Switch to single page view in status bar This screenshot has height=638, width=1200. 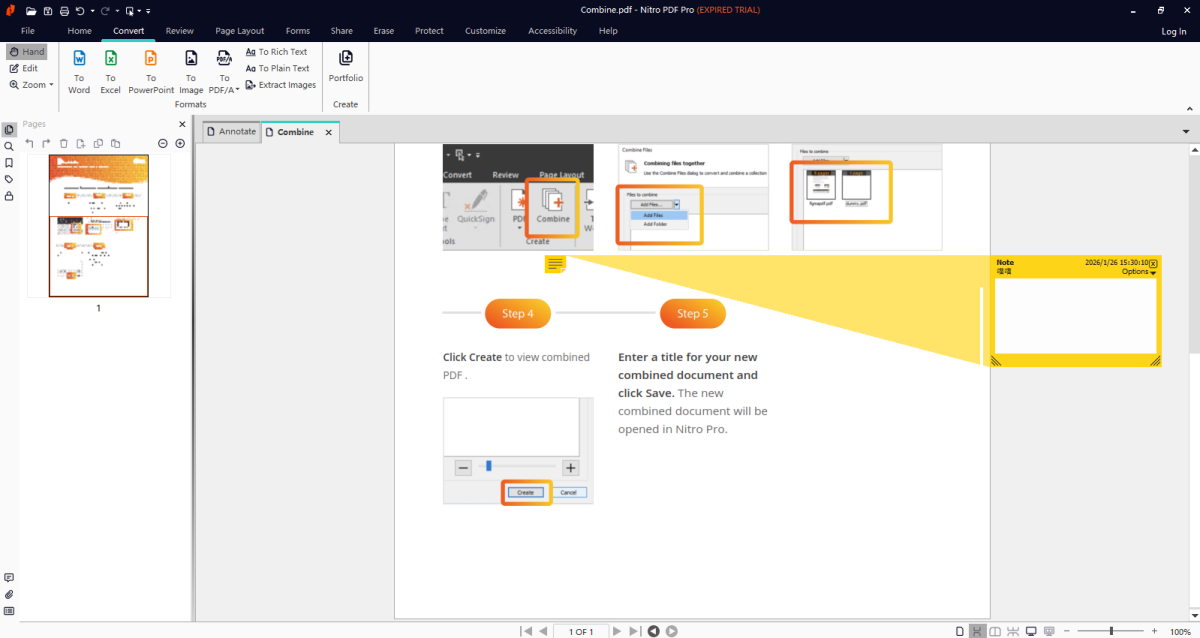pyautogui.click(x=960, y=631)
